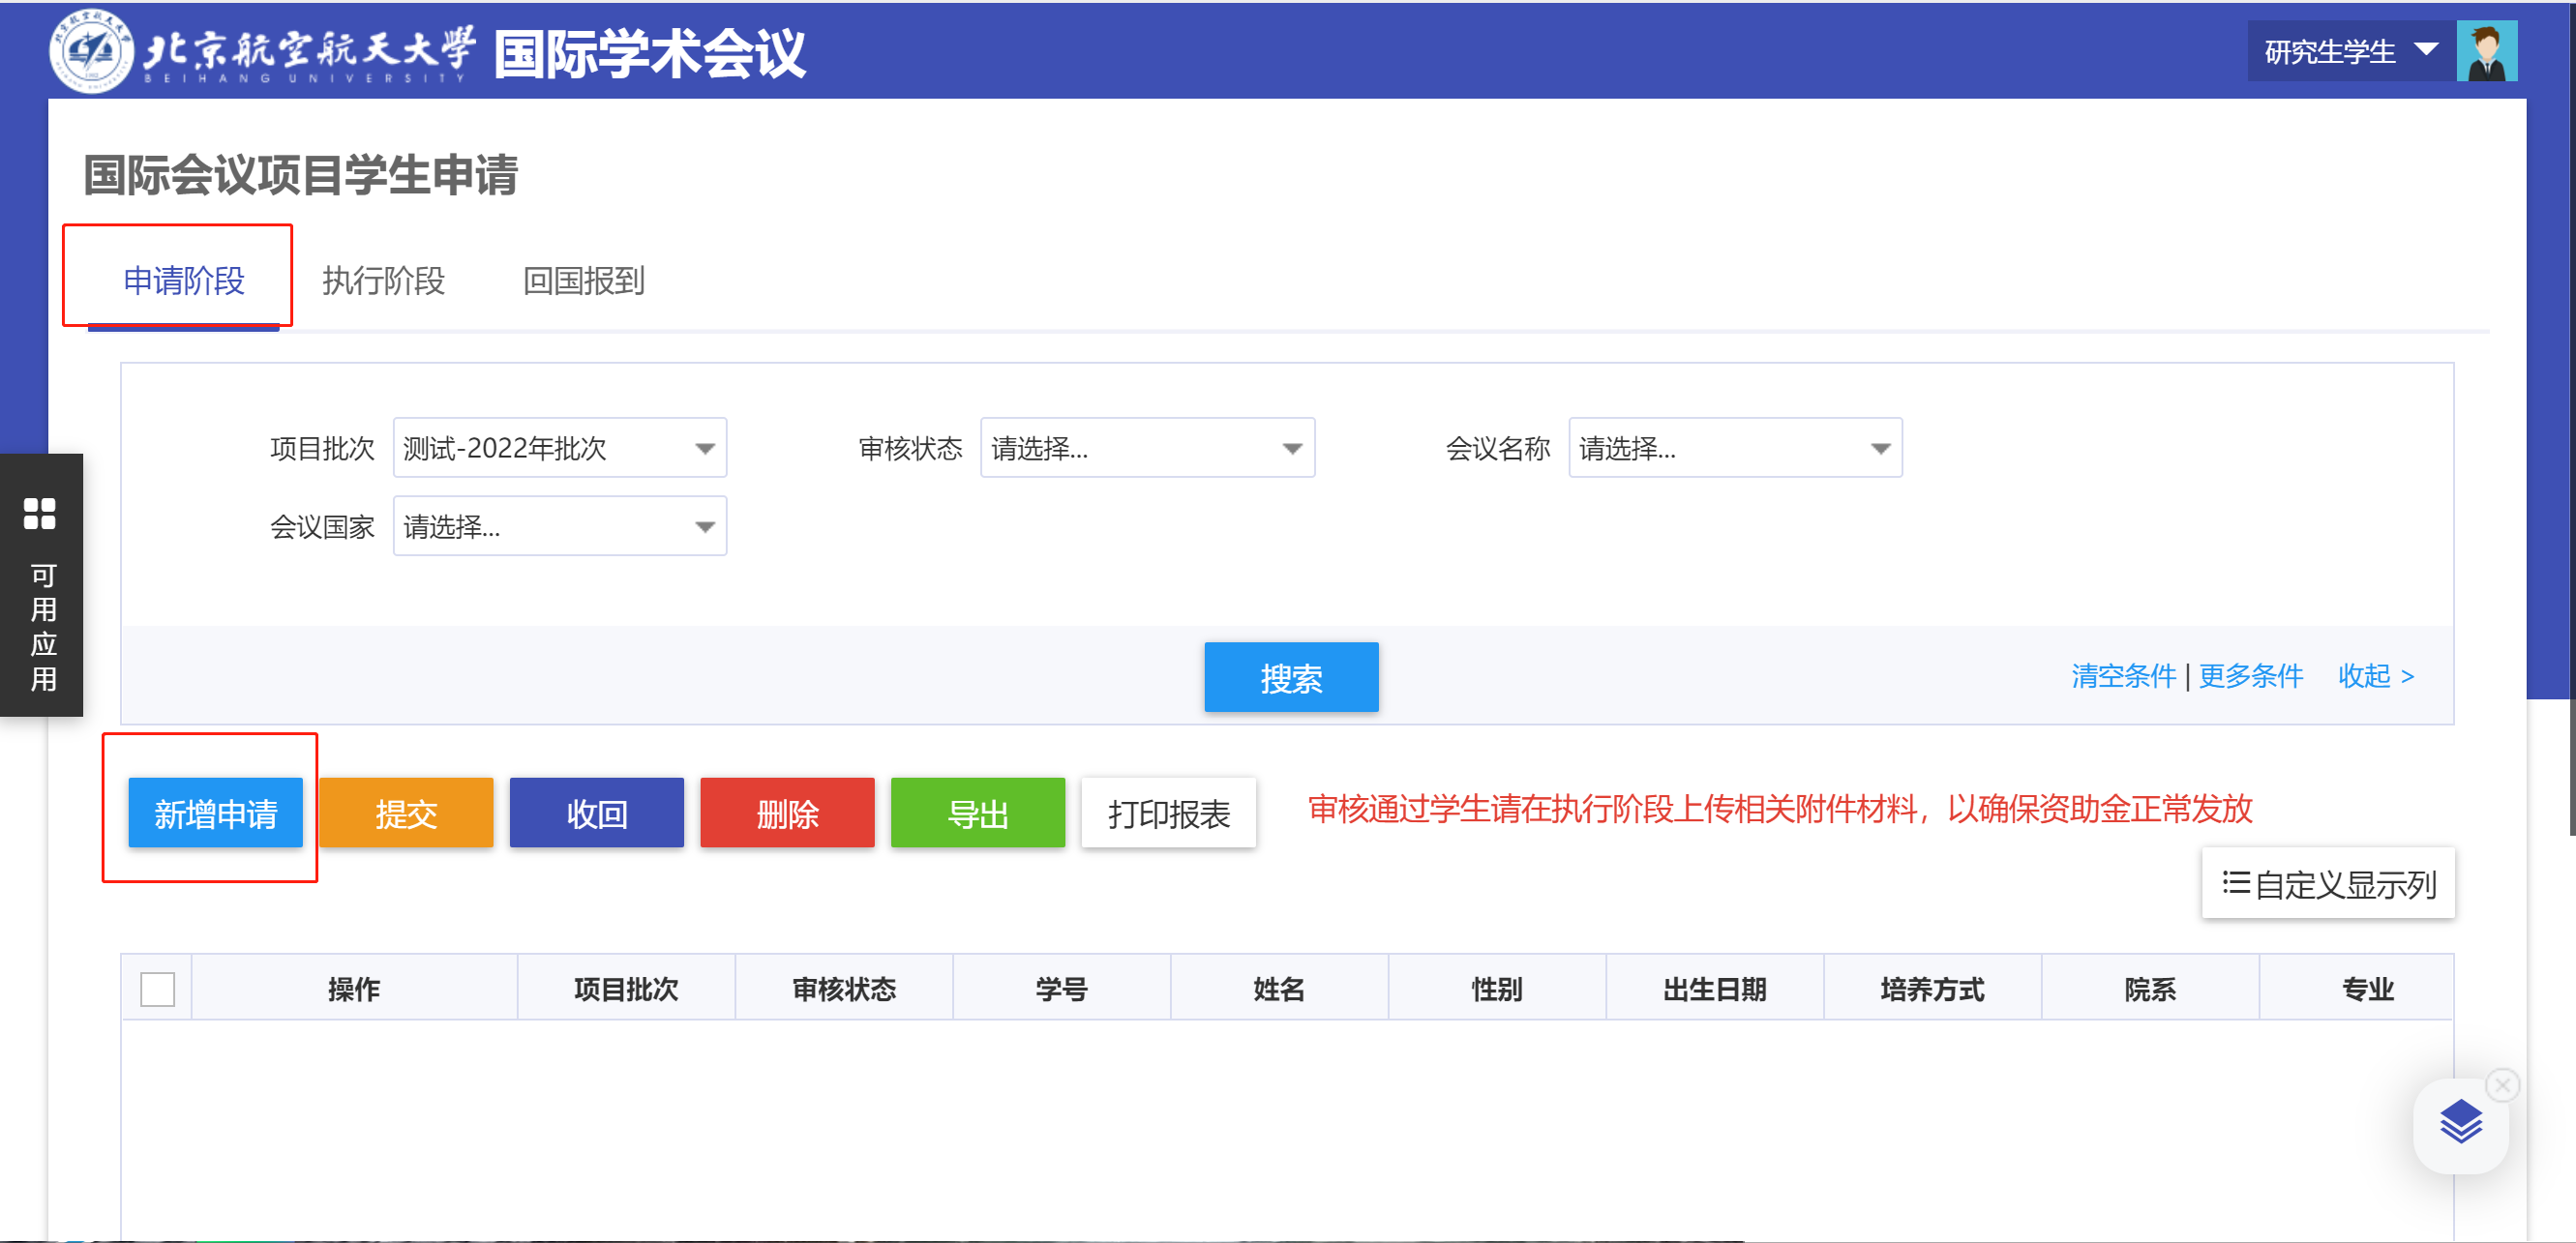
Task: Open the available applications grid icon
Action: click(x=40, y=514)
